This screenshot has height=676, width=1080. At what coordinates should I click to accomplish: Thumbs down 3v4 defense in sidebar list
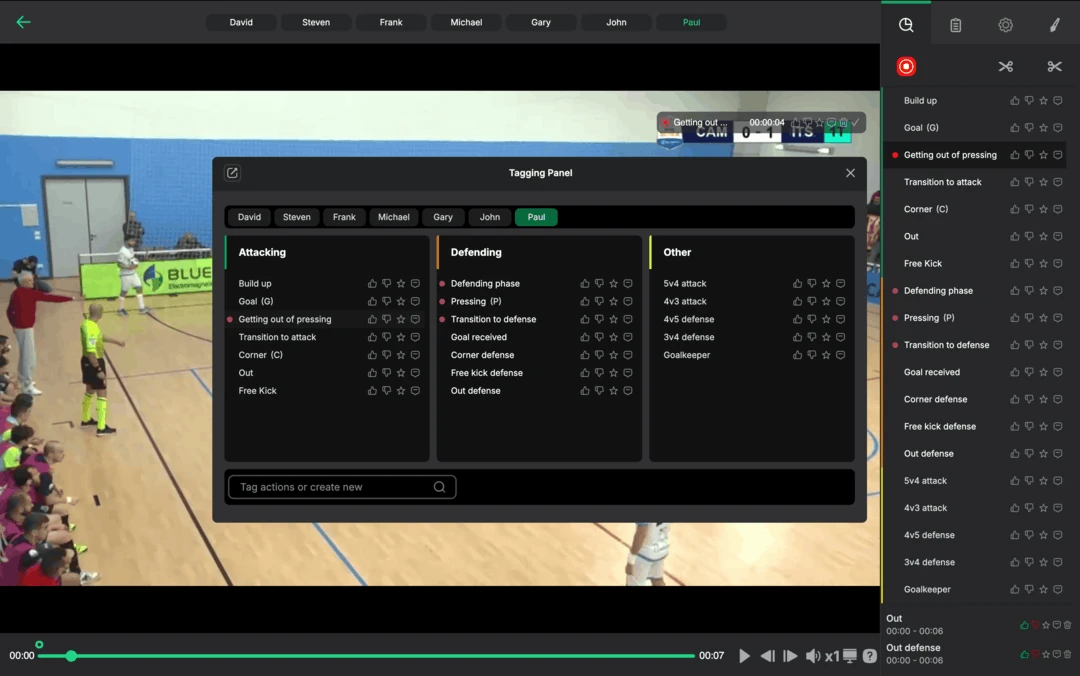[x=1029, y=562]
